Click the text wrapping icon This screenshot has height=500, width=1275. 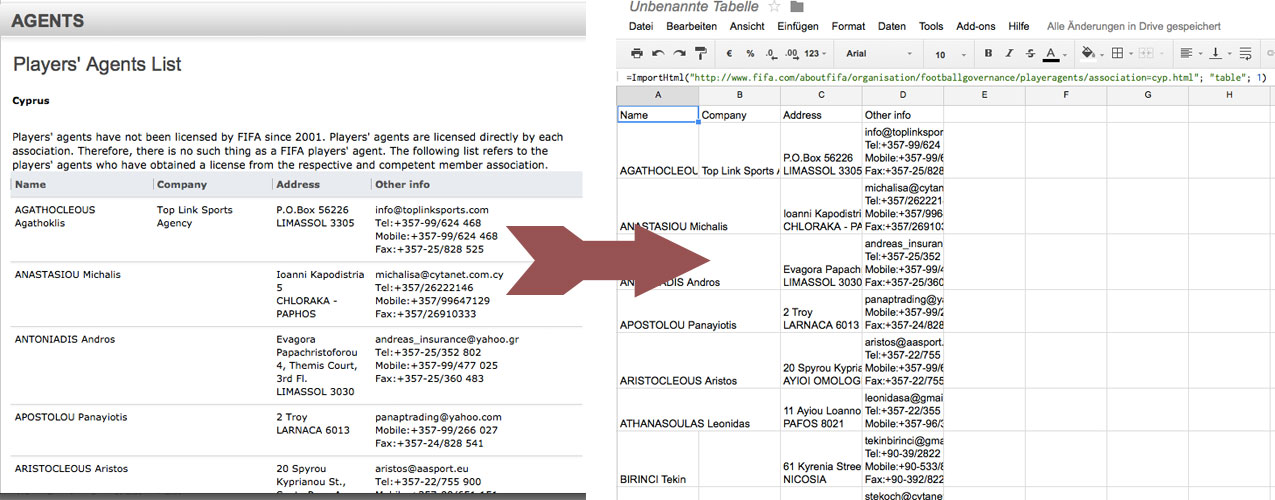1246,53
